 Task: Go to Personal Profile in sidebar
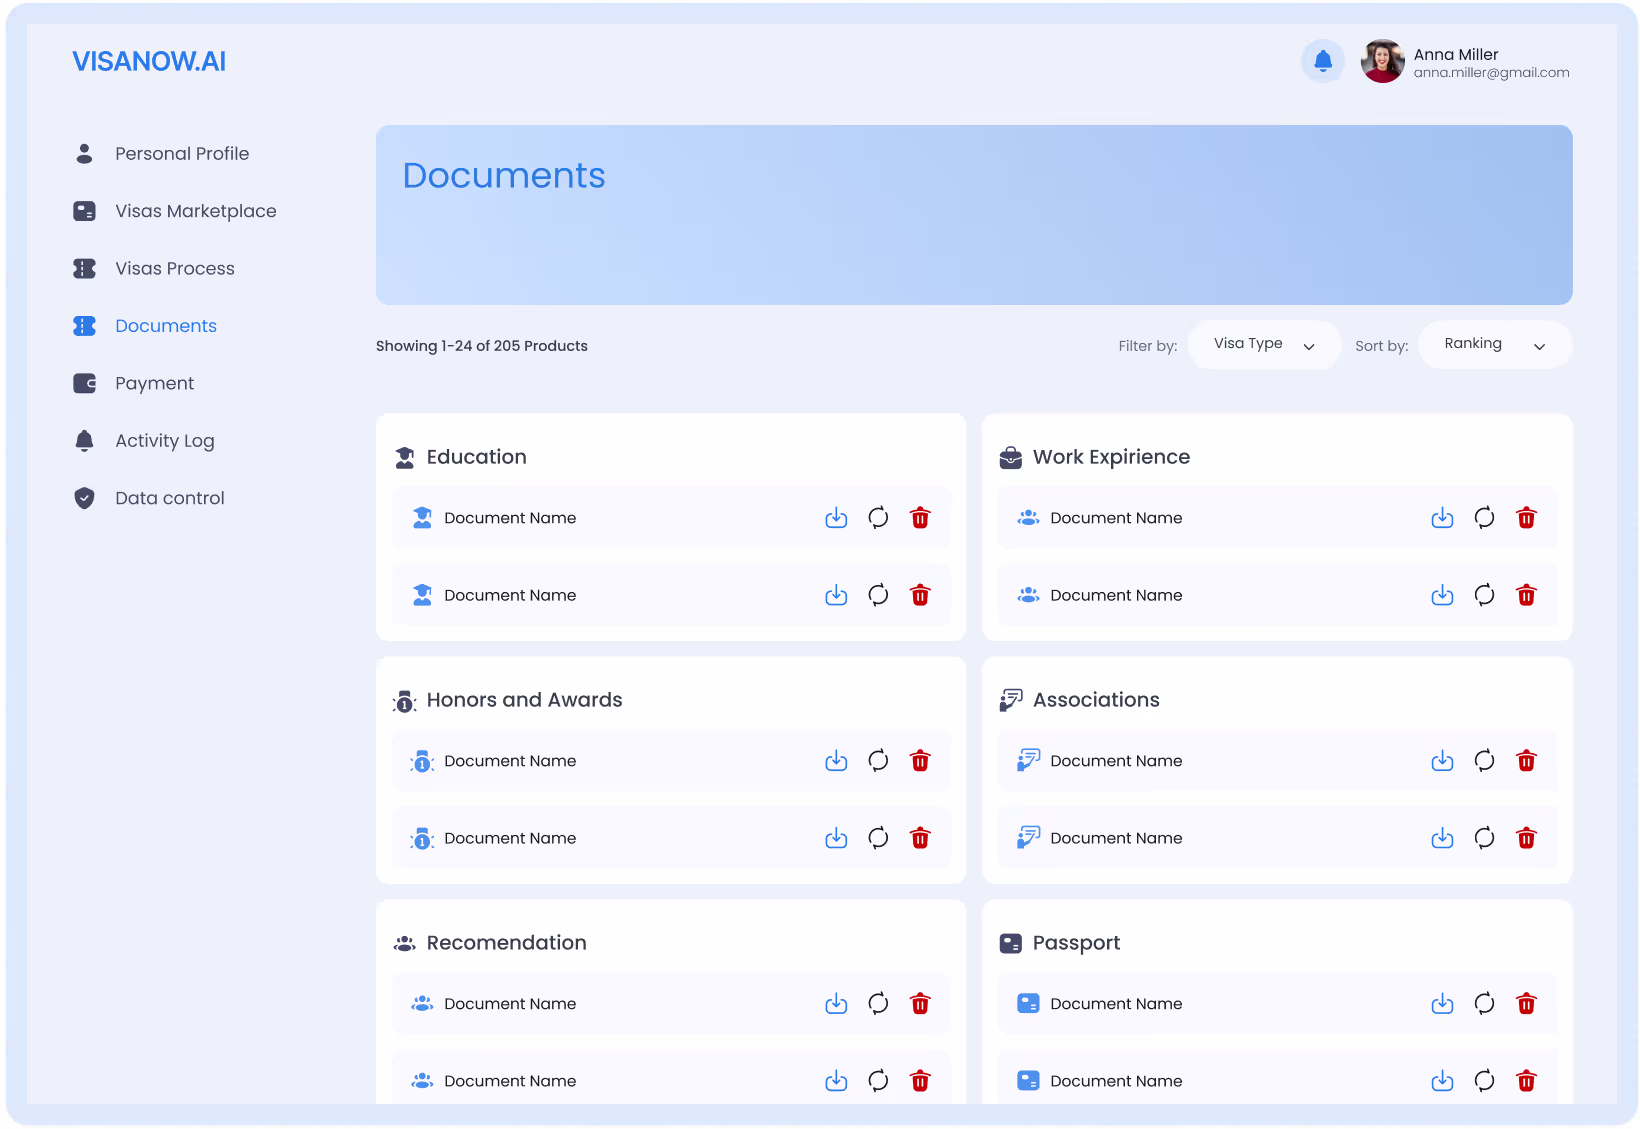point(162,154)
